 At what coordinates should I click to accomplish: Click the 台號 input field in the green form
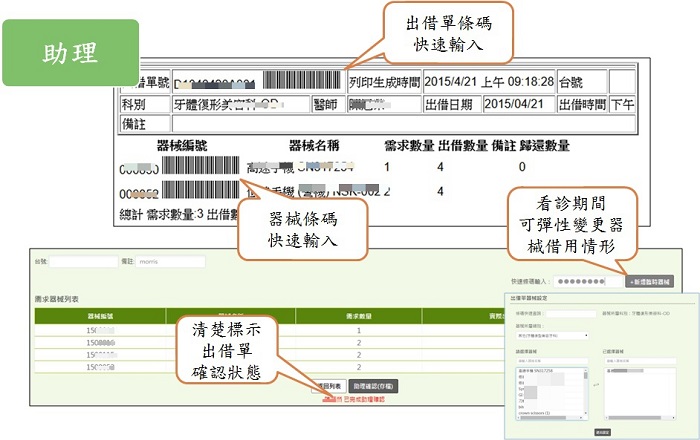(83, 262)
